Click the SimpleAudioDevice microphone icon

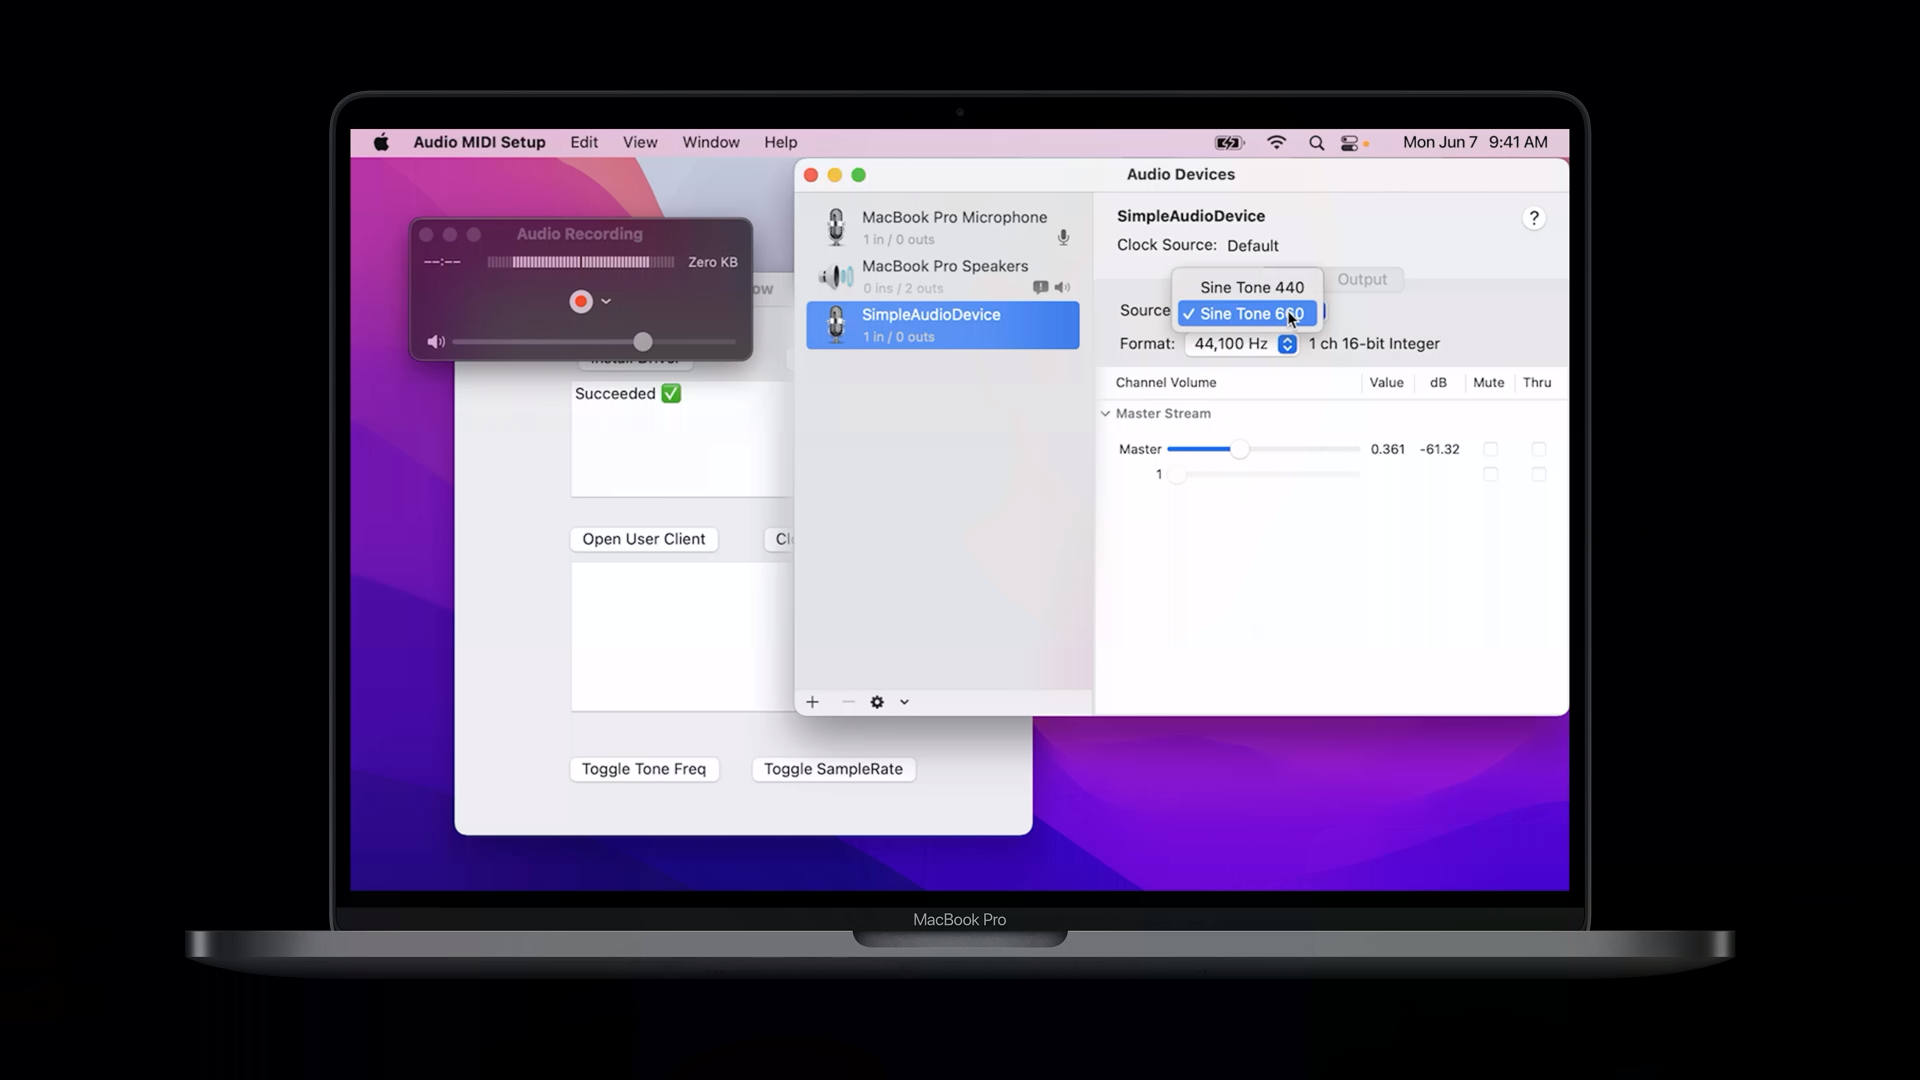(x=836, y=325)
